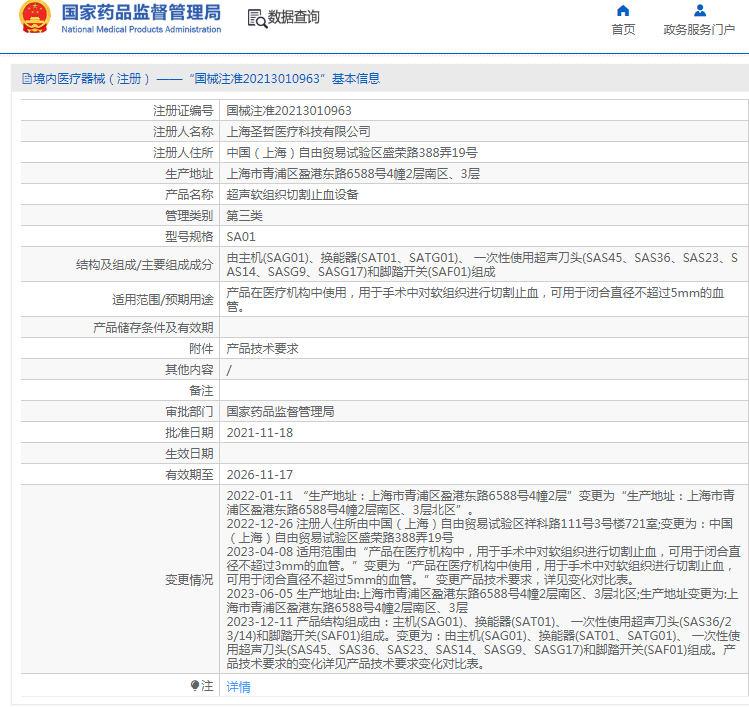Click the 注 bulb icon
This screenshot has width=749, height=707.
[194, 686]
